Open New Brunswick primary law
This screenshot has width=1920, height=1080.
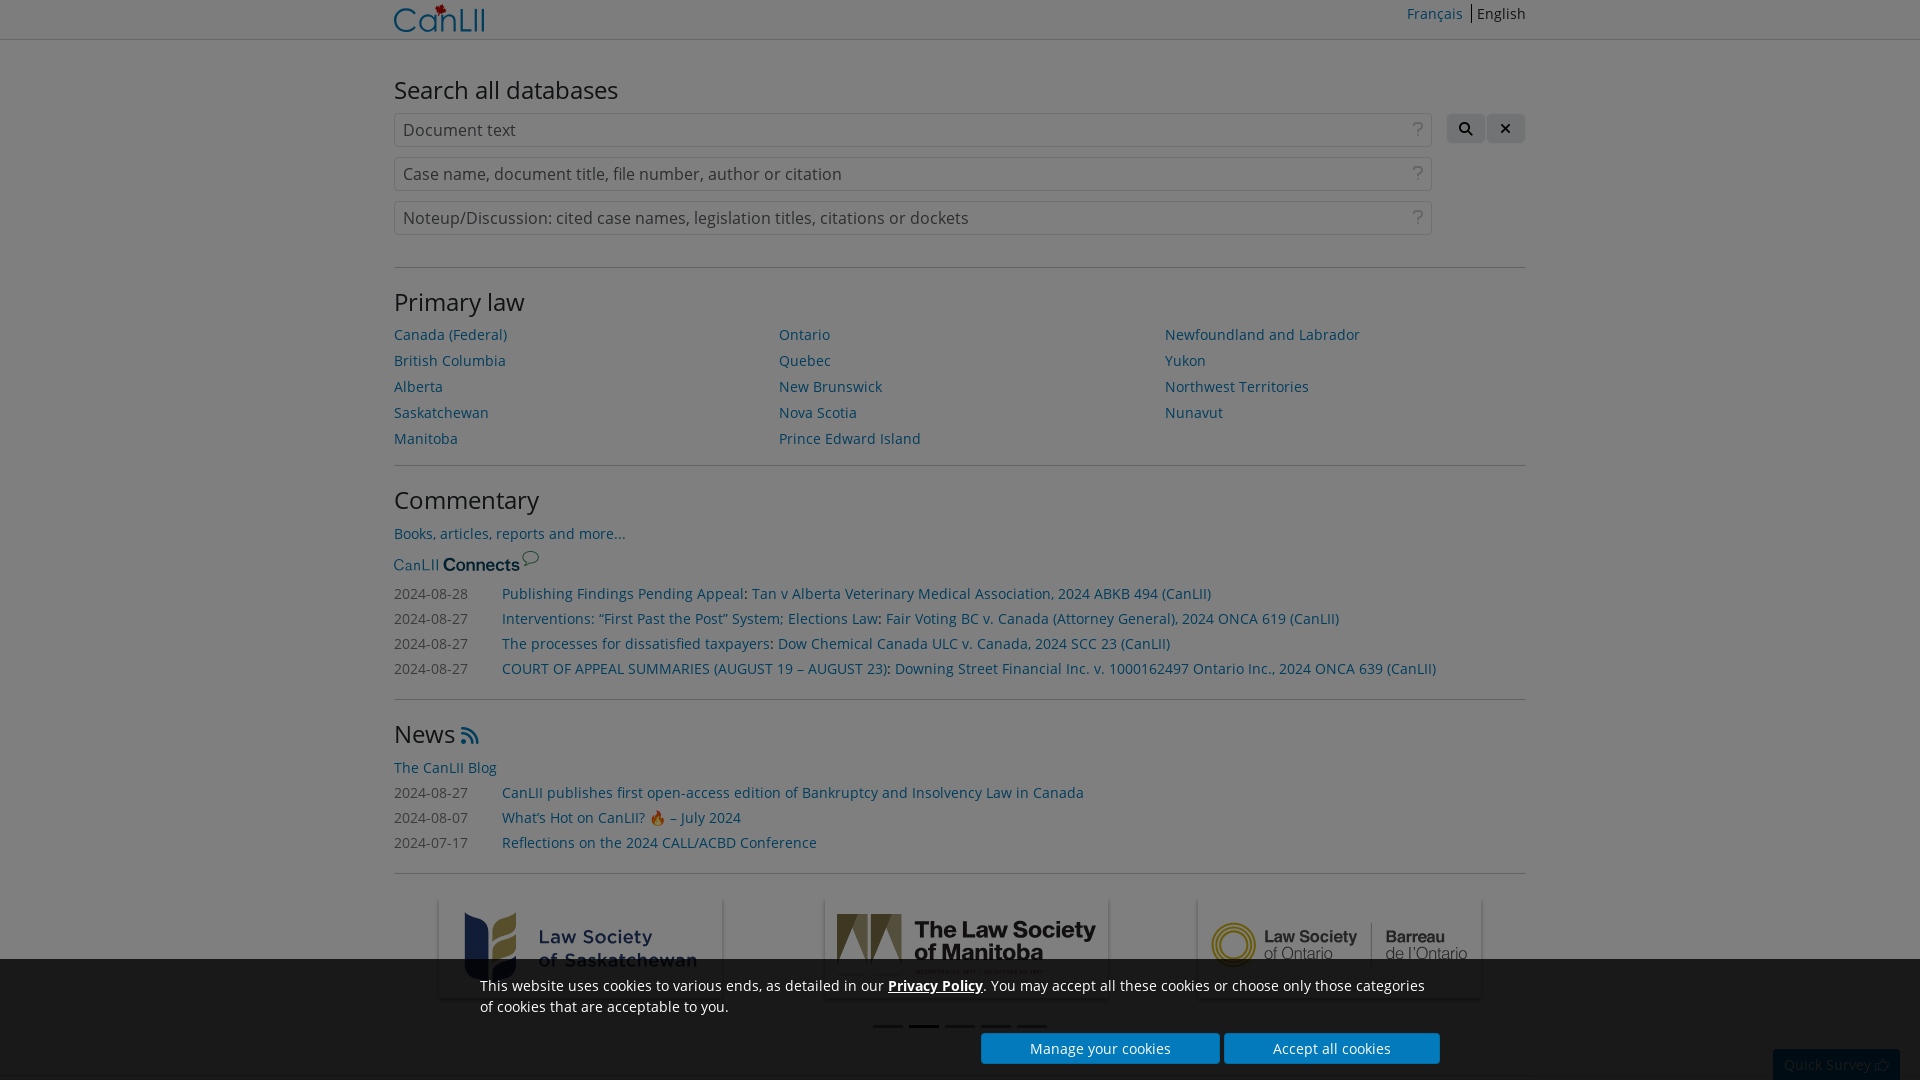[x=830, y=387]
